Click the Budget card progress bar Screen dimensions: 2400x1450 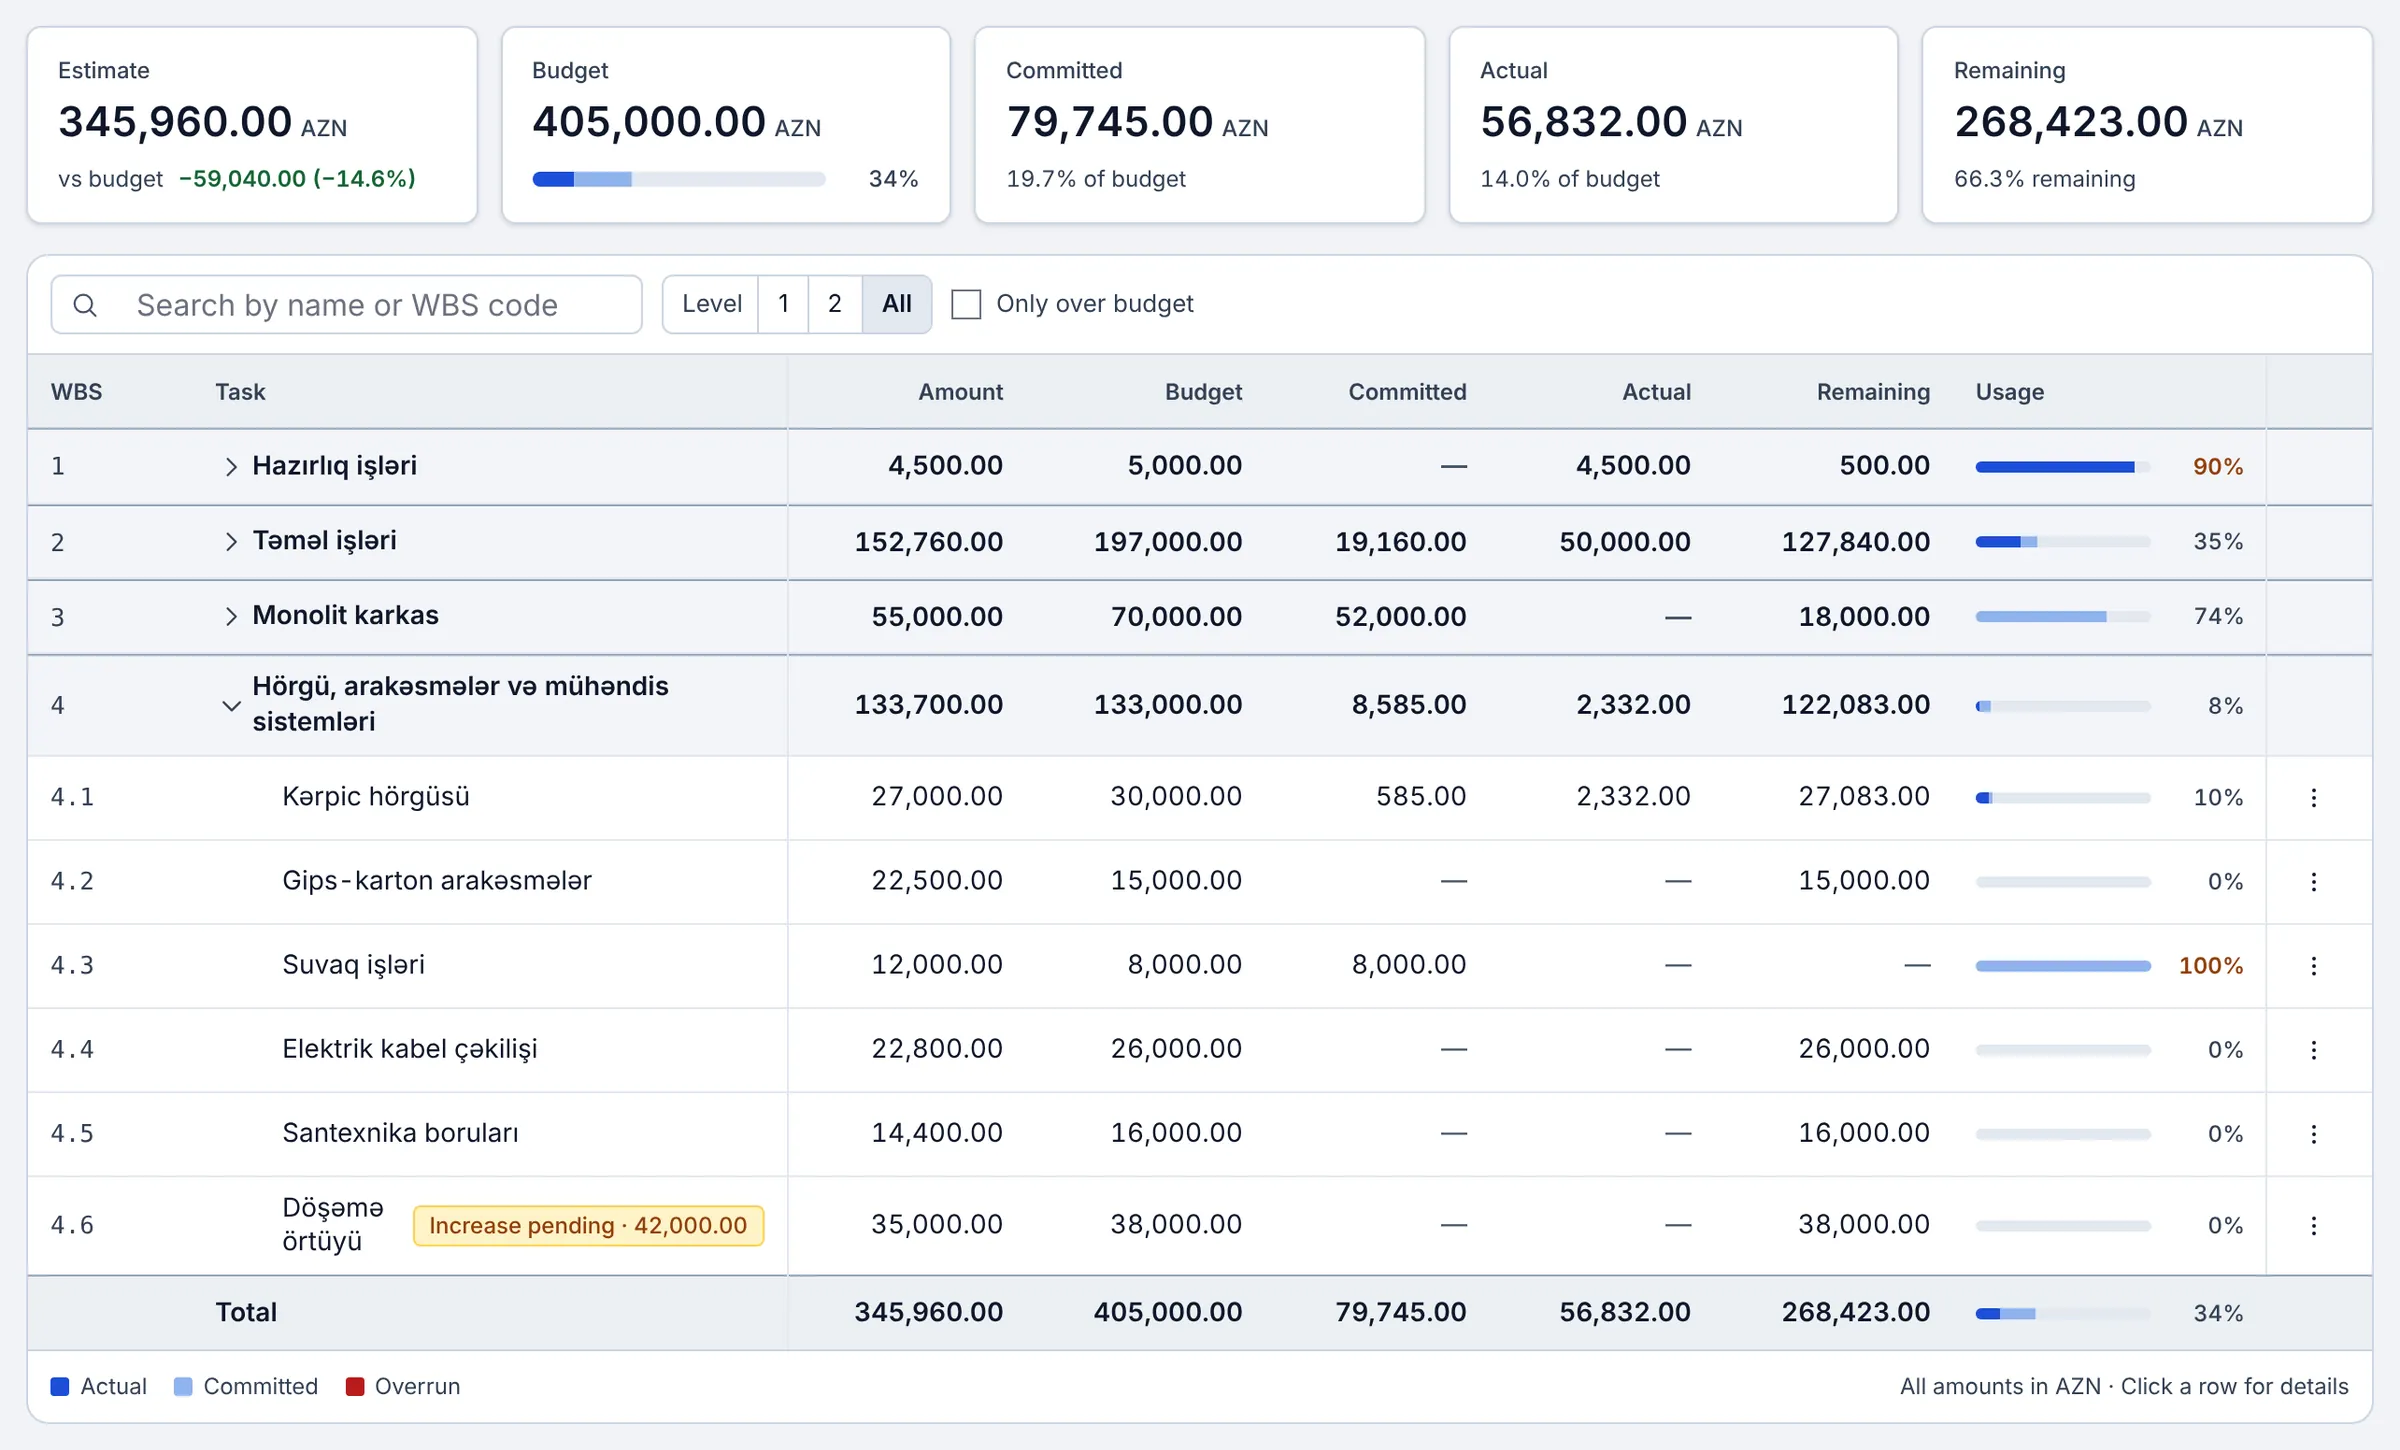coord(679,179)
